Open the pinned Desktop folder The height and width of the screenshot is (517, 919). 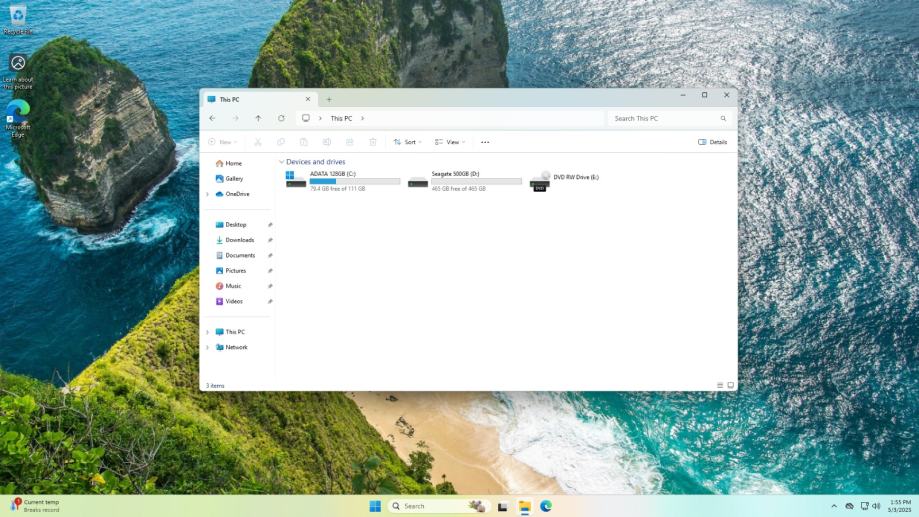[231, 225]
